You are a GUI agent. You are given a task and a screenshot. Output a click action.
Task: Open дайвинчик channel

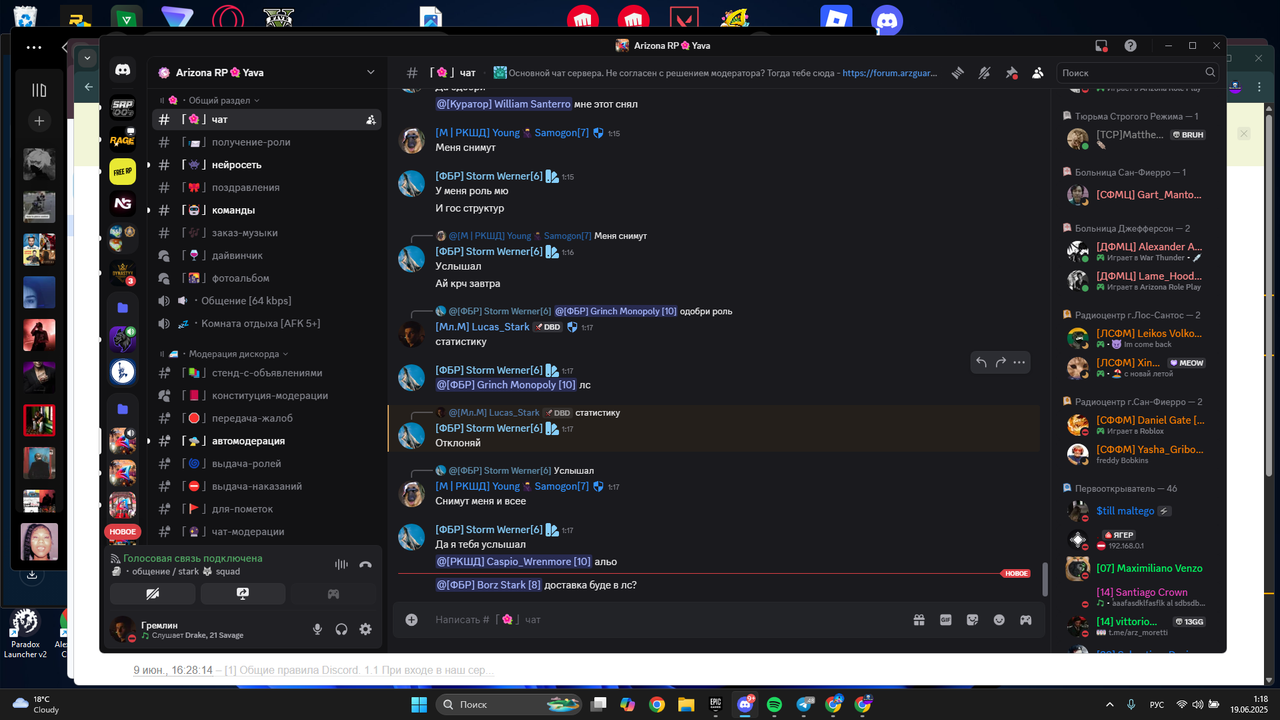[265, 255]
